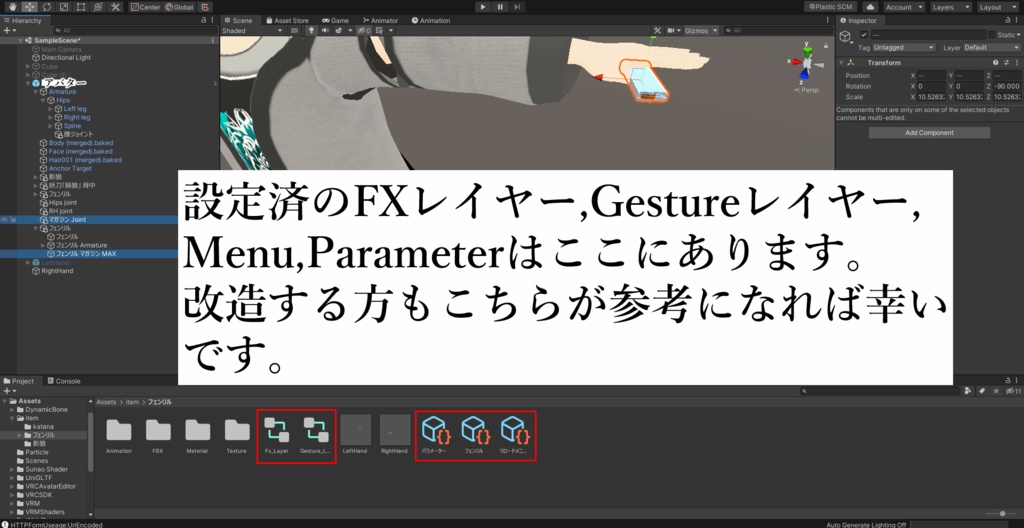The height and width of the screenshot is (528, 1024).
Task: Switch to the Animator tab
Action: click(x=380, y=20)
